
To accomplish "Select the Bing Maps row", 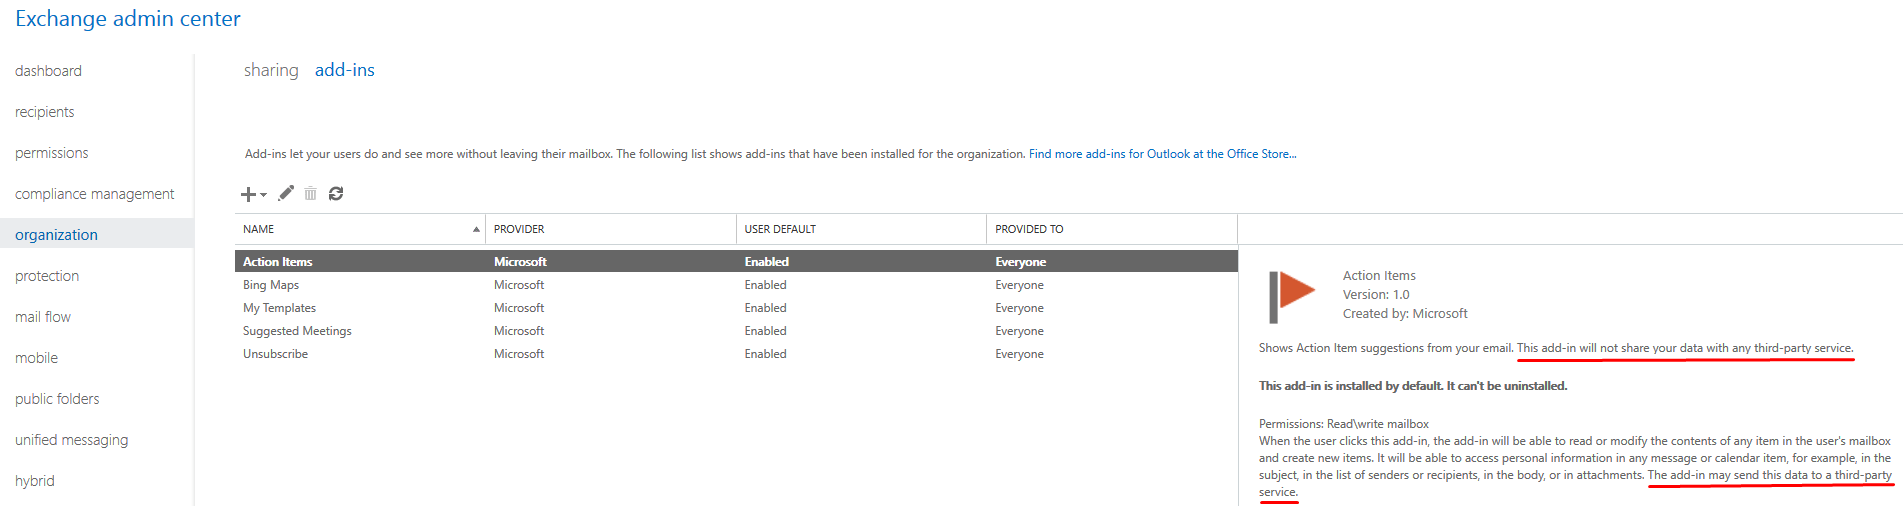I will (736, 285).
